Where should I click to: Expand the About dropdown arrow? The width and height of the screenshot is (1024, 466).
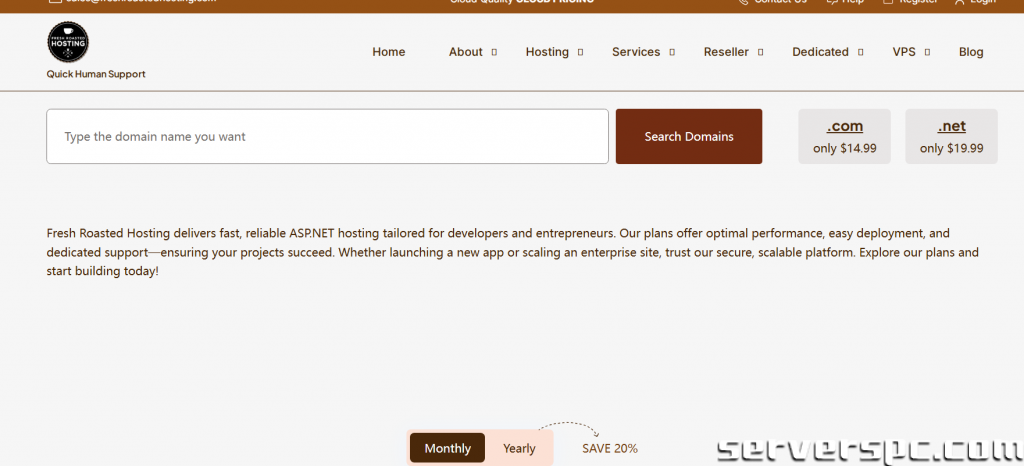pos(494,52)
